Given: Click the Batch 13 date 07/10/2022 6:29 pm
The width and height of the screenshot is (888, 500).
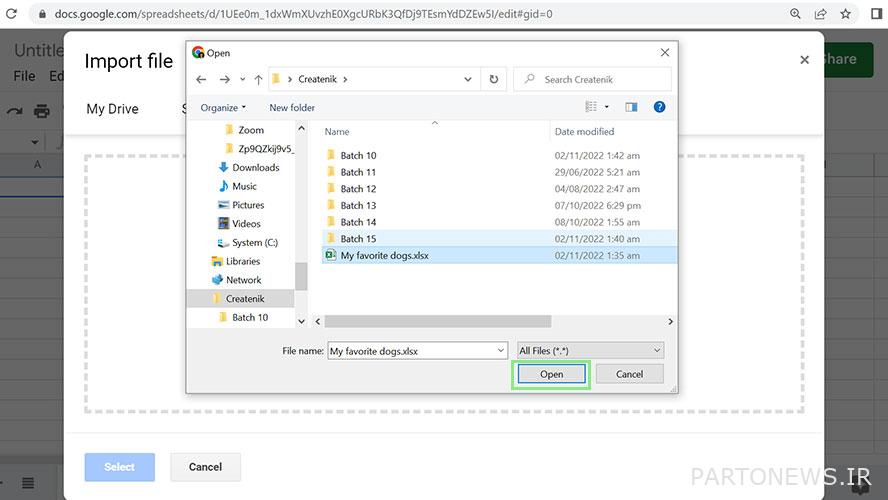Looking at the screenshot, I should 597,205.
